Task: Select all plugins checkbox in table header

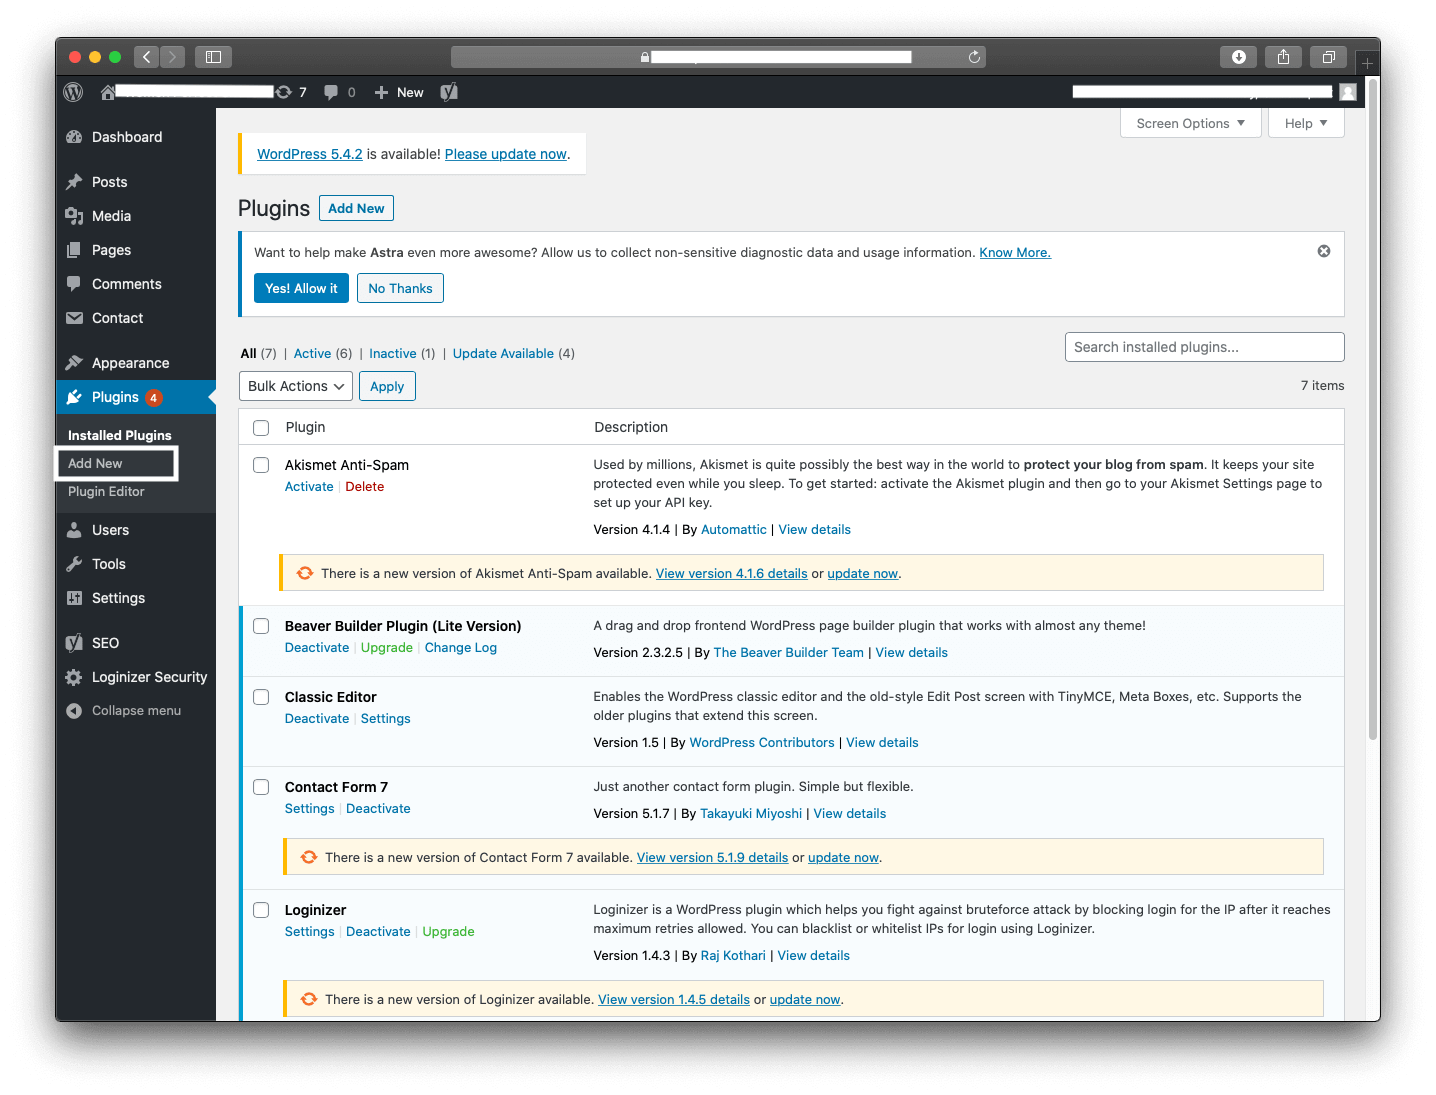Action: pos(261,428)
